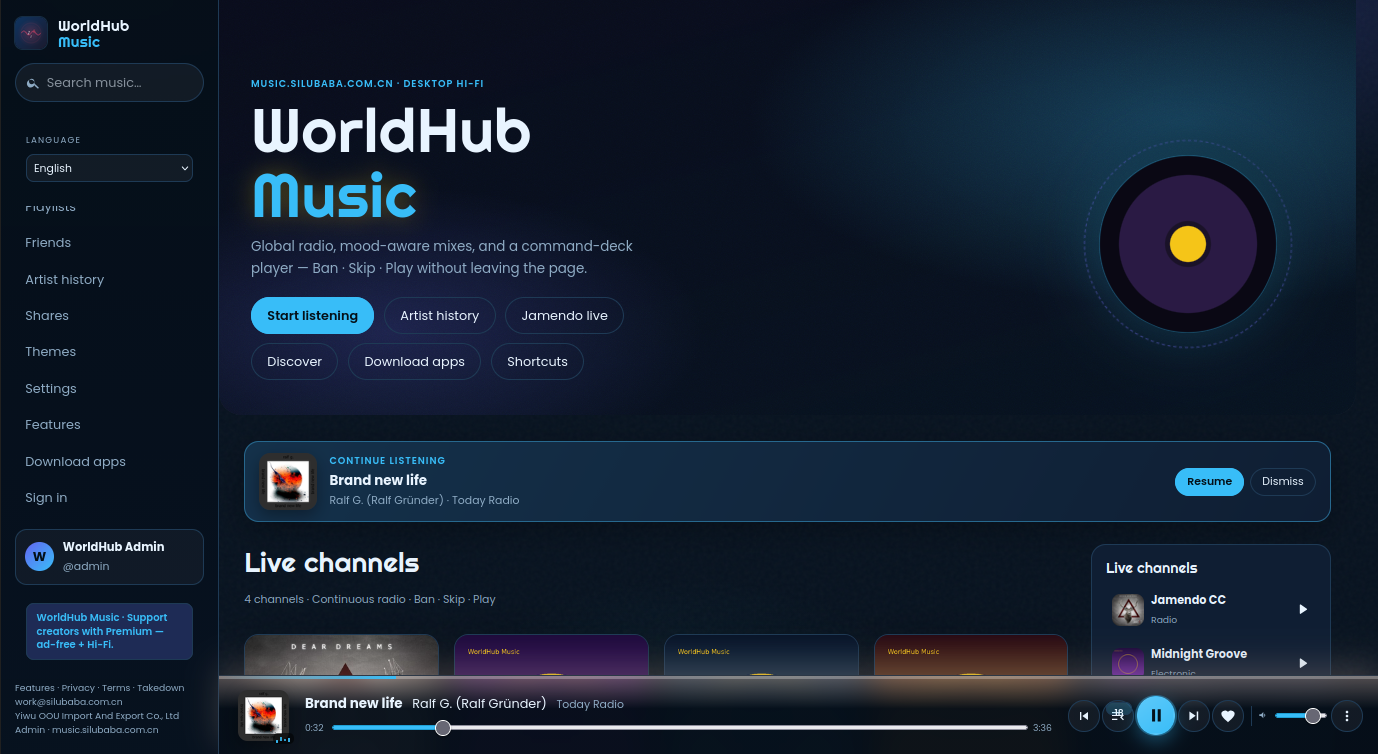The width and height of the screenshot is (1378, 754).
Task: Dismiss the continue listening banner
Action: pyautogui.click(x=1283, y=481)
